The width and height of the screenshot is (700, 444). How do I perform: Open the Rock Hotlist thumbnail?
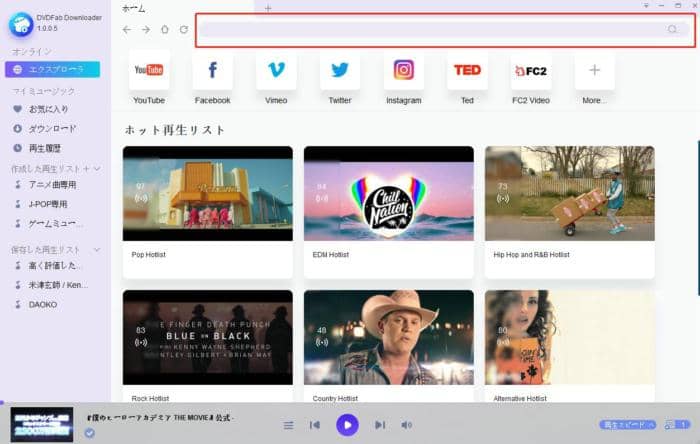click(208, 337)
